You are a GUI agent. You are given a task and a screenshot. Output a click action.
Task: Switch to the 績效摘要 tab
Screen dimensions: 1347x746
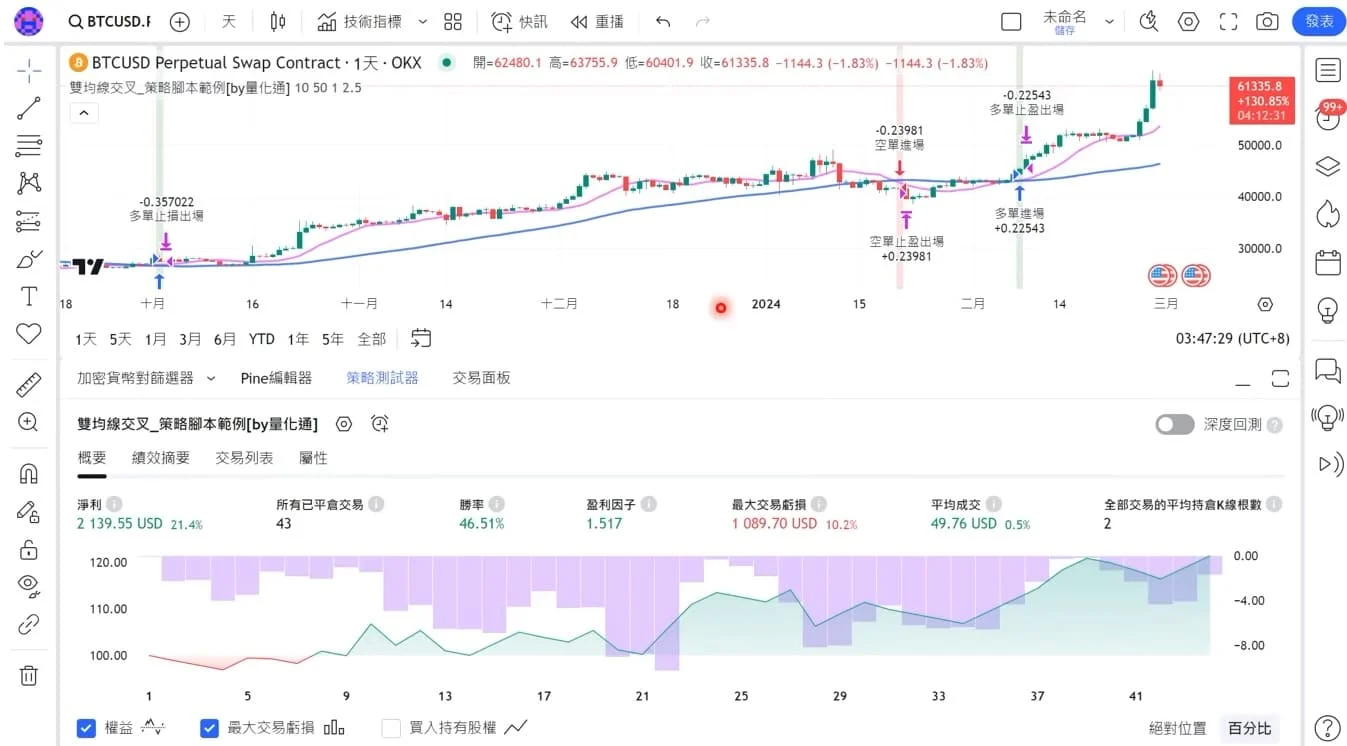click(160, 458)
